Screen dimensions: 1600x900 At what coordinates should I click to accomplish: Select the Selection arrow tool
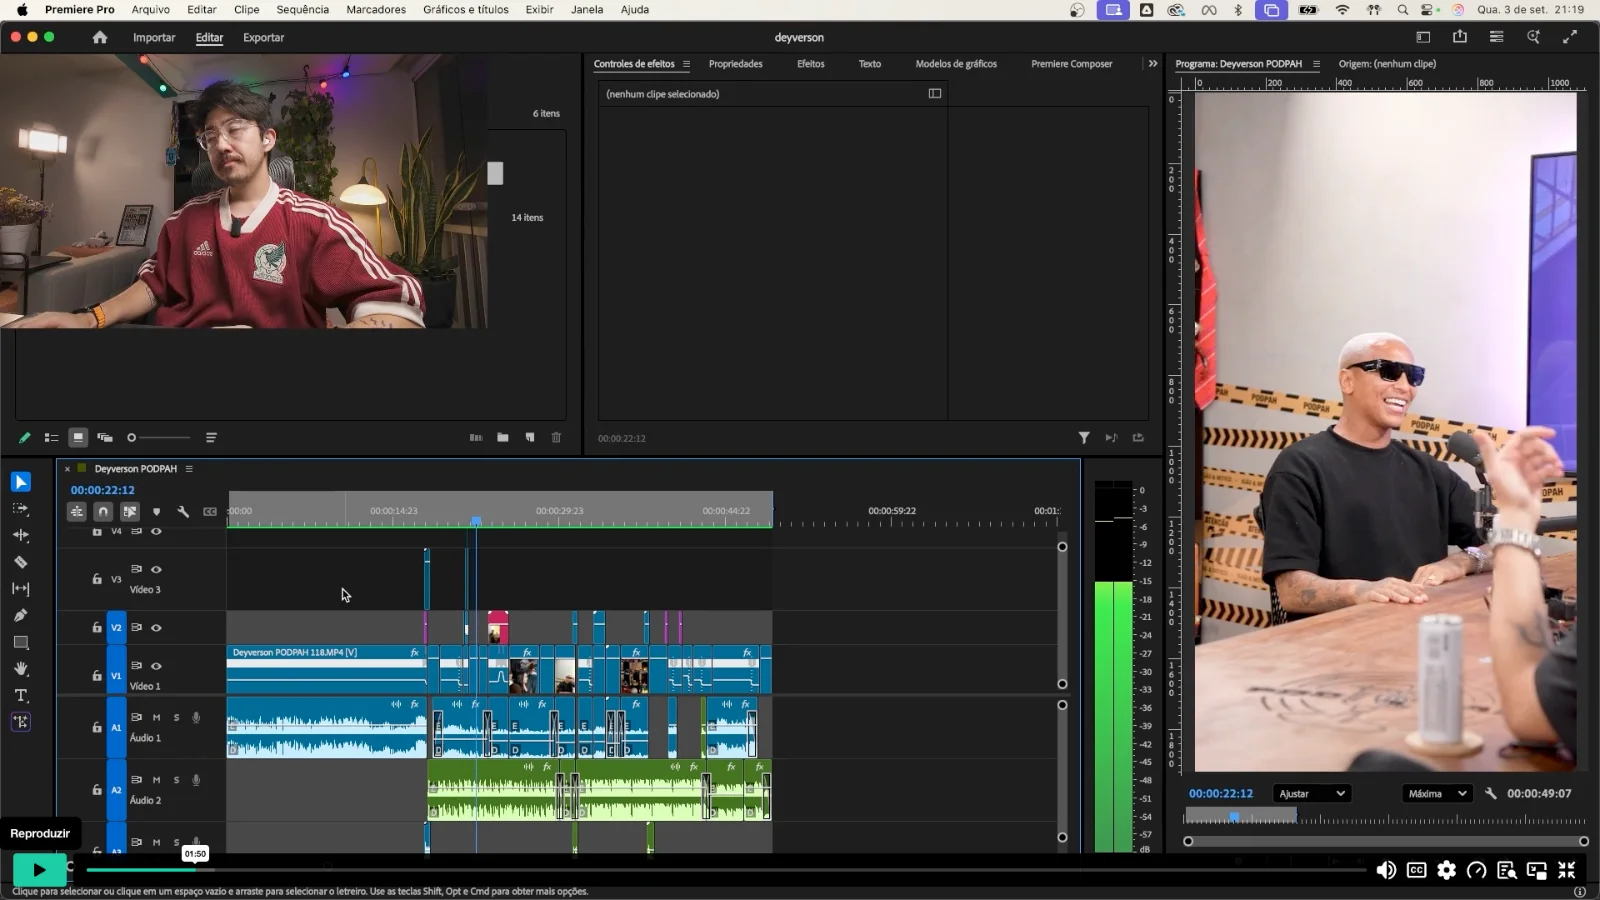click(x=21, y=482)
